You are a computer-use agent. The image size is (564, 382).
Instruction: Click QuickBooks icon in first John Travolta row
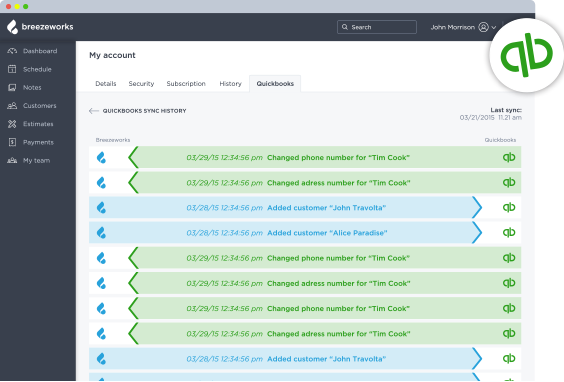coord(509,208)
